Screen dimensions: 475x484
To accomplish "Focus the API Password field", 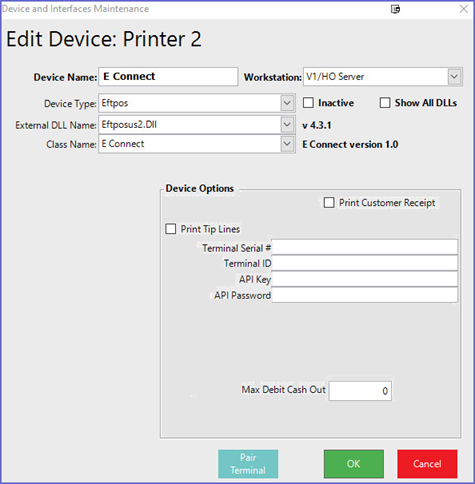I will tap(365, 295).
